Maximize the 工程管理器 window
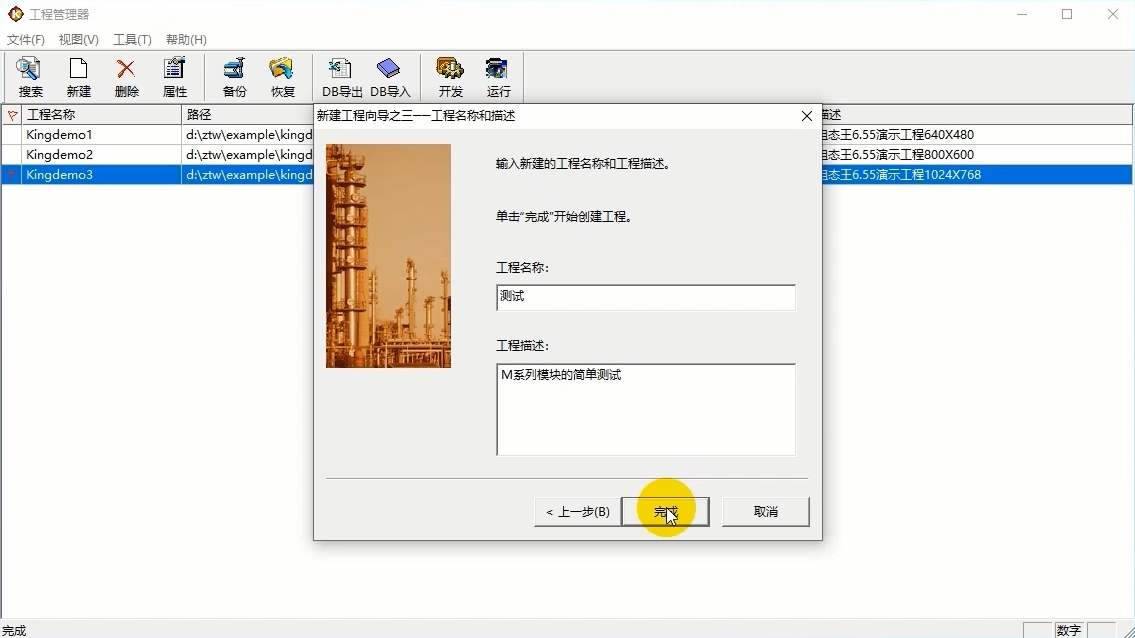1135x638 pixels. [1067, 14]
